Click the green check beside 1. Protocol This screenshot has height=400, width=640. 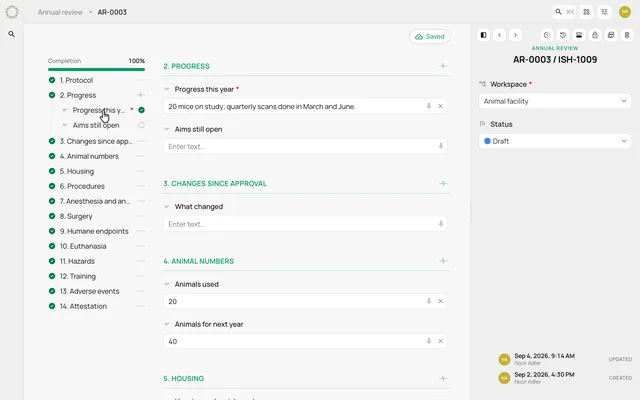52,80
